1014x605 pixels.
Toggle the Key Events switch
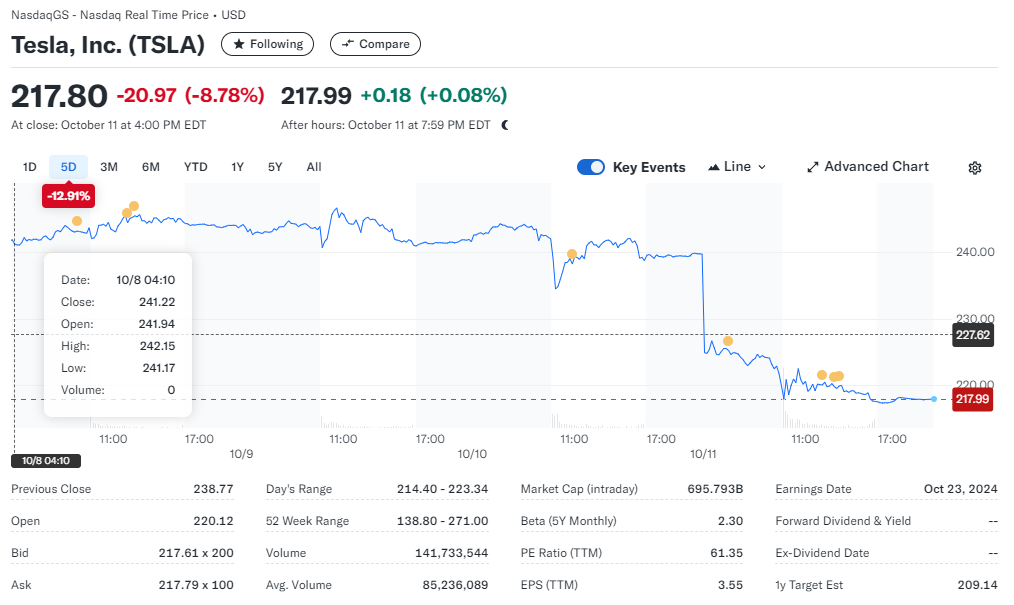click(x=590, y=167)
